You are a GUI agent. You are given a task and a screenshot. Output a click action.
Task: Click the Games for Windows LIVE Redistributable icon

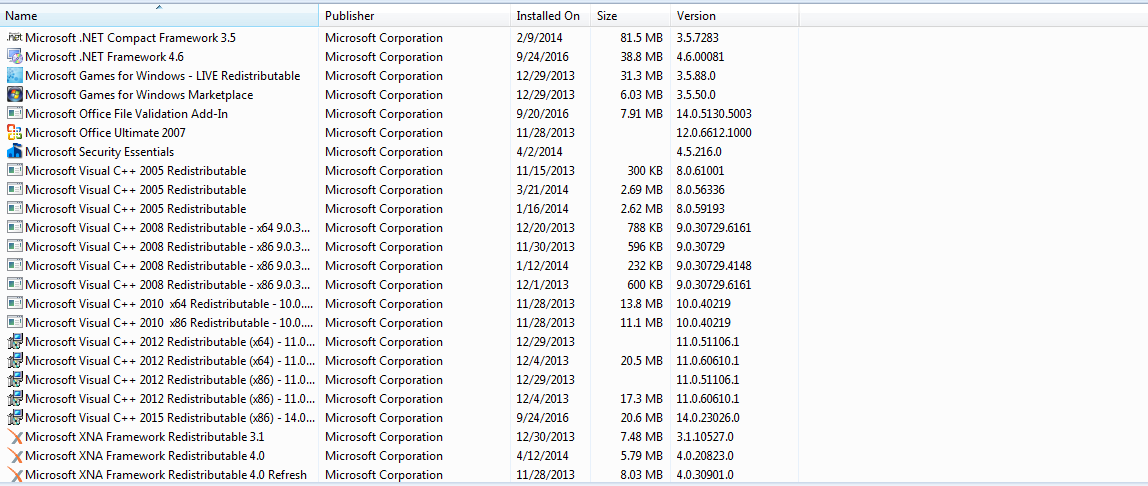tap(14, 75)
